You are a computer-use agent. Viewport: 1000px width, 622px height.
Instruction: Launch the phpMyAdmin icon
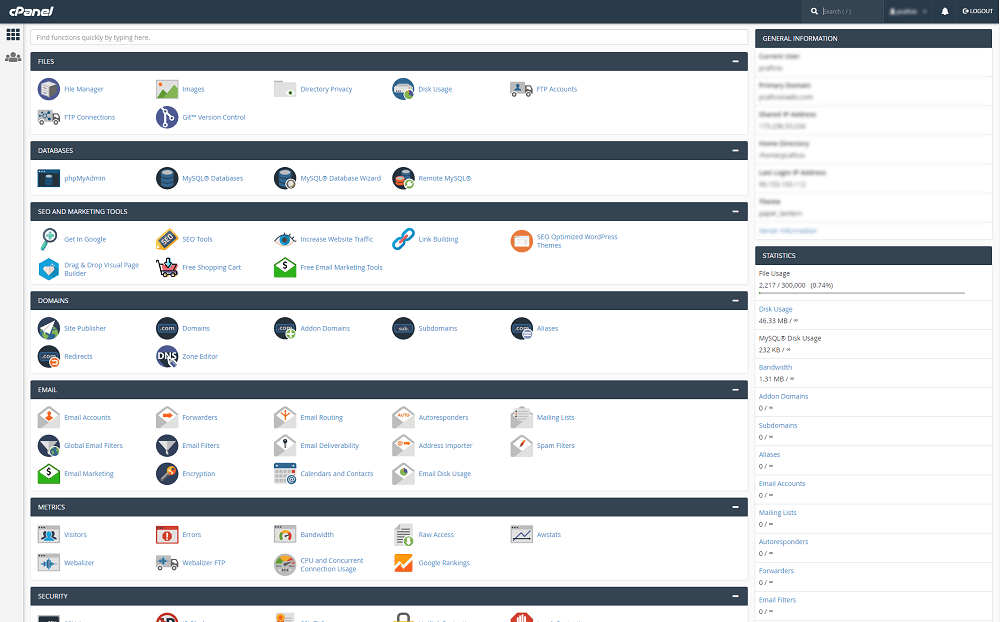(x=48, y=178)
